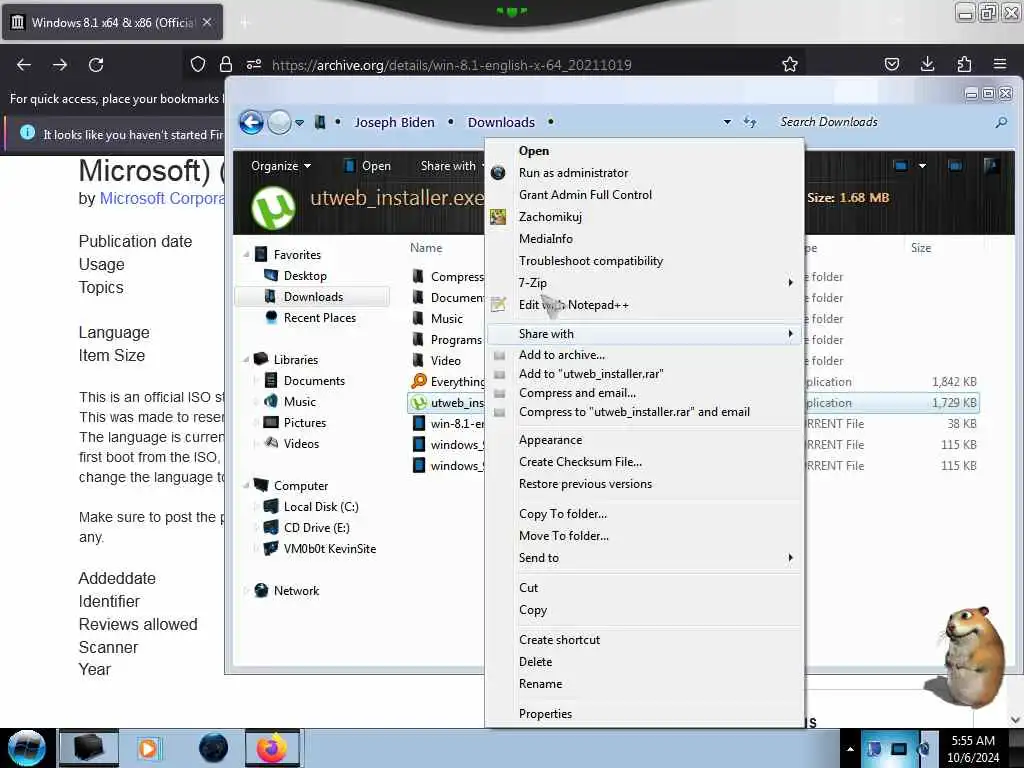The height and width of the screenshot is (768, 1024).
Task: Click the Windows Start orb
Action: pos(27,748)
